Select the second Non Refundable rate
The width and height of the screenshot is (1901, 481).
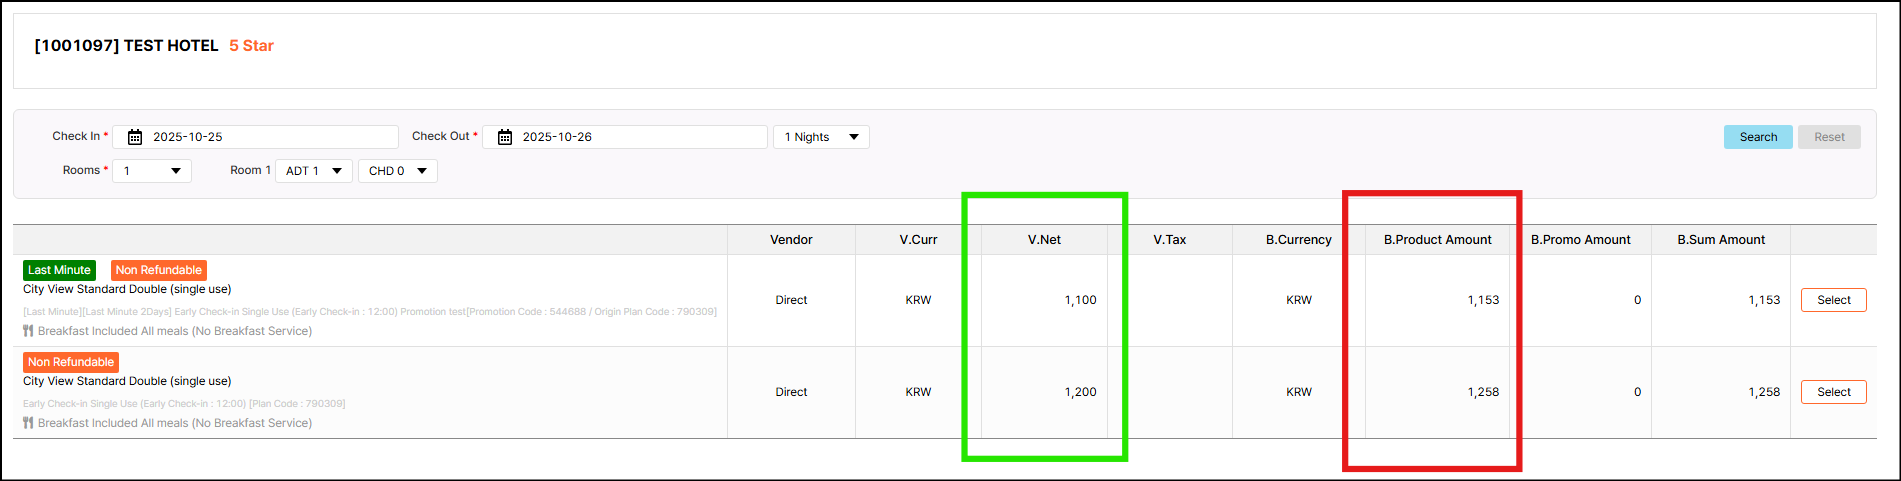1833,392
